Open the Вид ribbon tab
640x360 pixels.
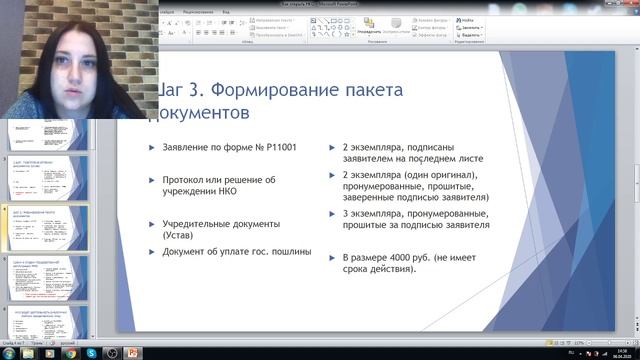(226, 12)
